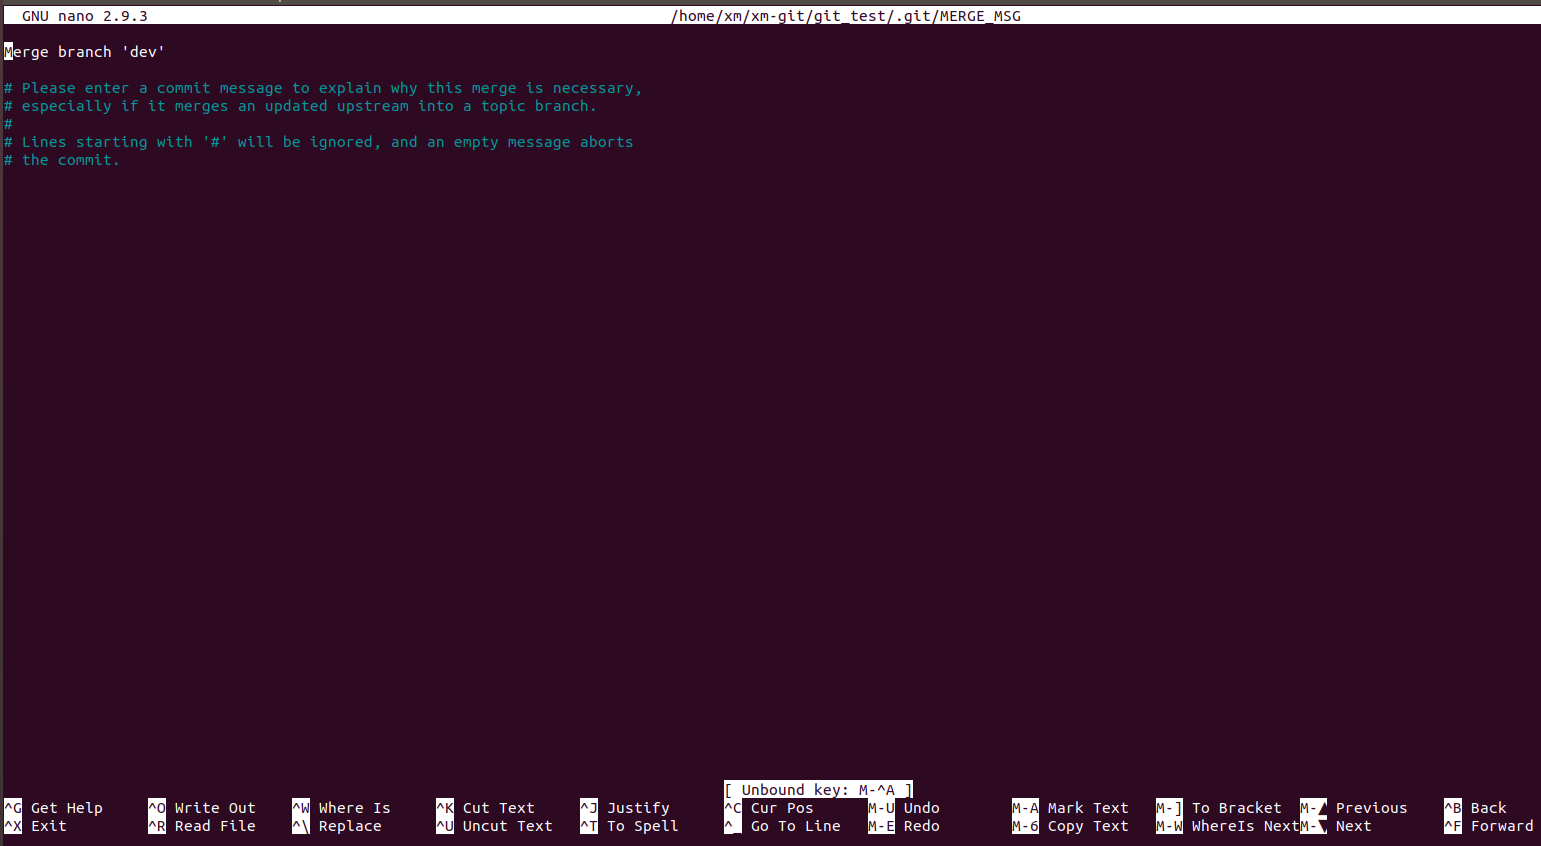Click the Copy Text shortcut

tap(1087, 826)
